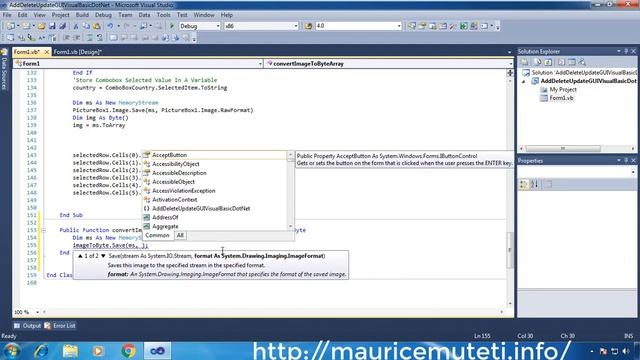This screenshot has width=640, height=360.
Task: Click code editor vertical scrollbar thumb
Action: (509, 250)
